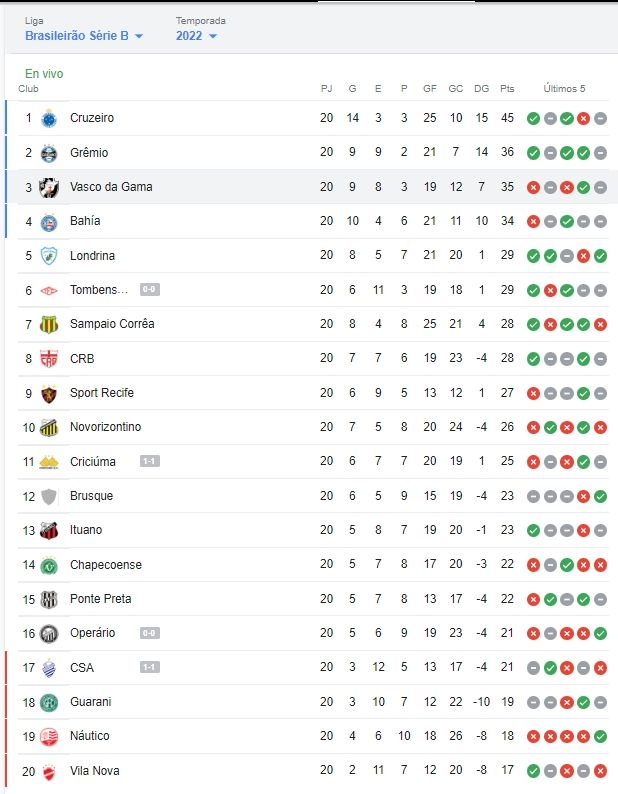Viewport: 618px width, 794px height.
Task: Click Náutico's green win result icon
Action: point(600,736)
